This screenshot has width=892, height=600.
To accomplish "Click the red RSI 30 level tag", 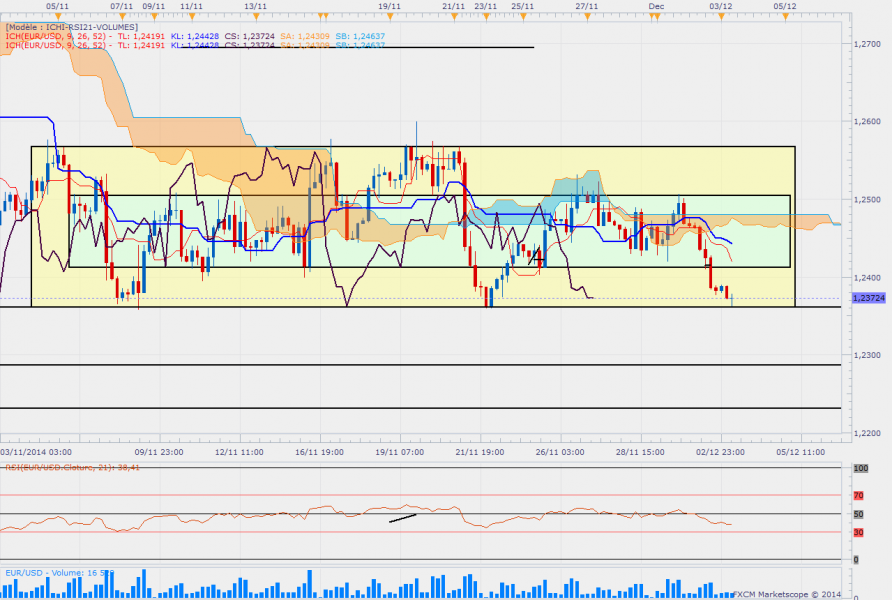I will pos(858,532).
